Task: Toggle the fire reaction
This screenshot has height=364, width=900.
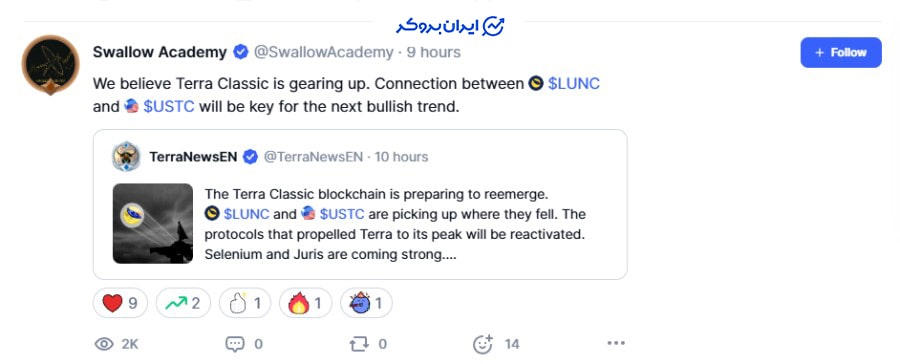Action: [305, 303]
